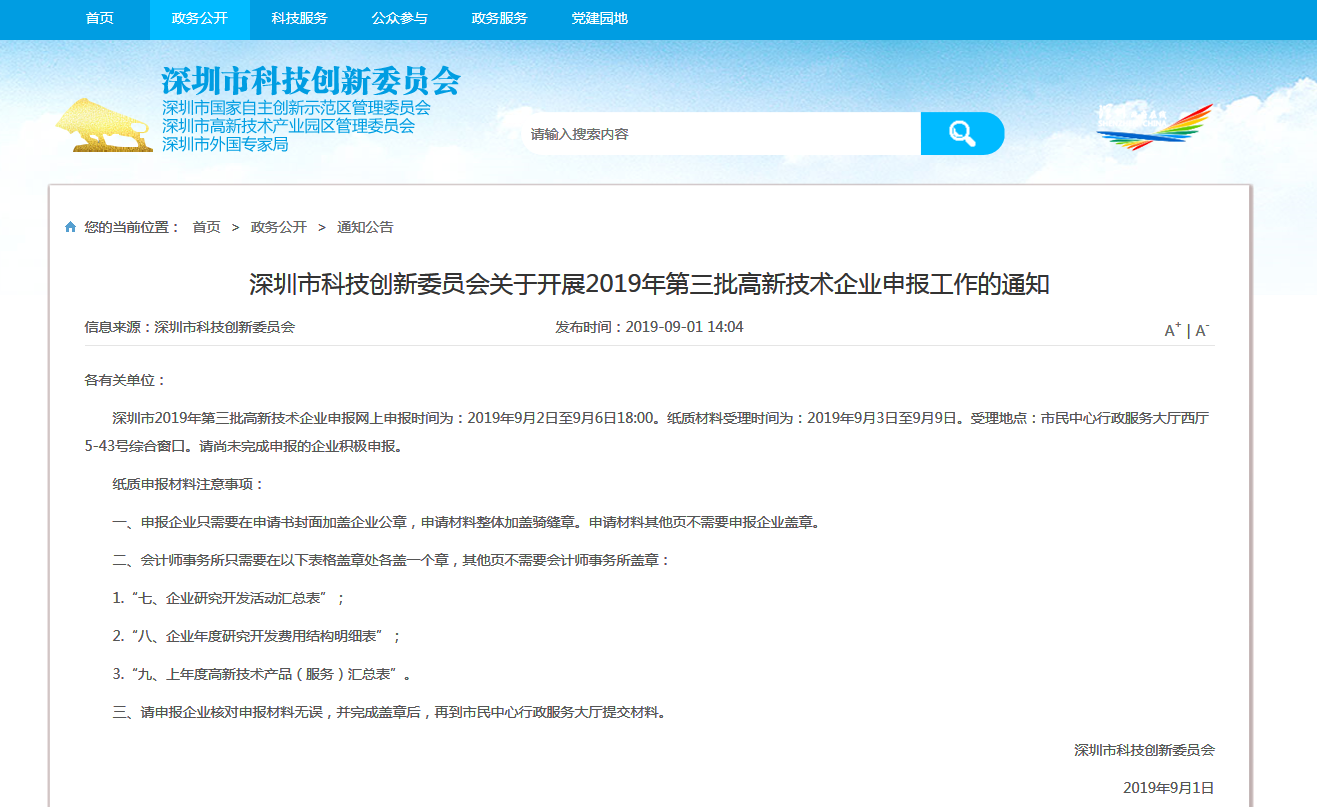The height and width of the screenshot is (807, 1317).
Task: Switch to the 政务公开 navigation tab
Action: (x=199, y=18)
